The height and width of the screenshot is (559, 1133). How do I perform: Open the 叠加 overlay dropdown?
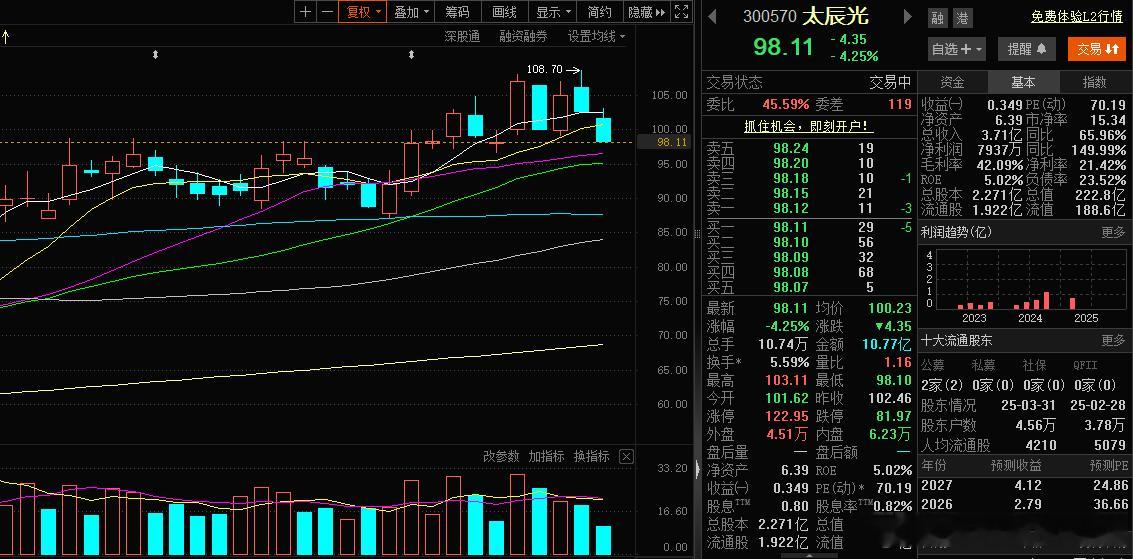coord(410,12)
